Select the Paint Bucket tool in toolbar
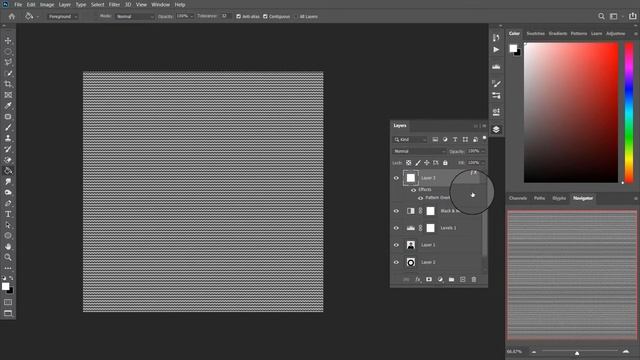Viewport: 640px width, 360px height. point(8,171)
